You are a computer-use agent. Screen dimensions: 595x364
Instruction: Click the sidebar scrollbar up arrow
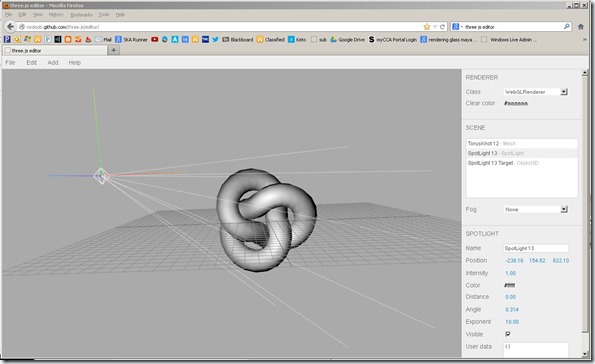584,73
